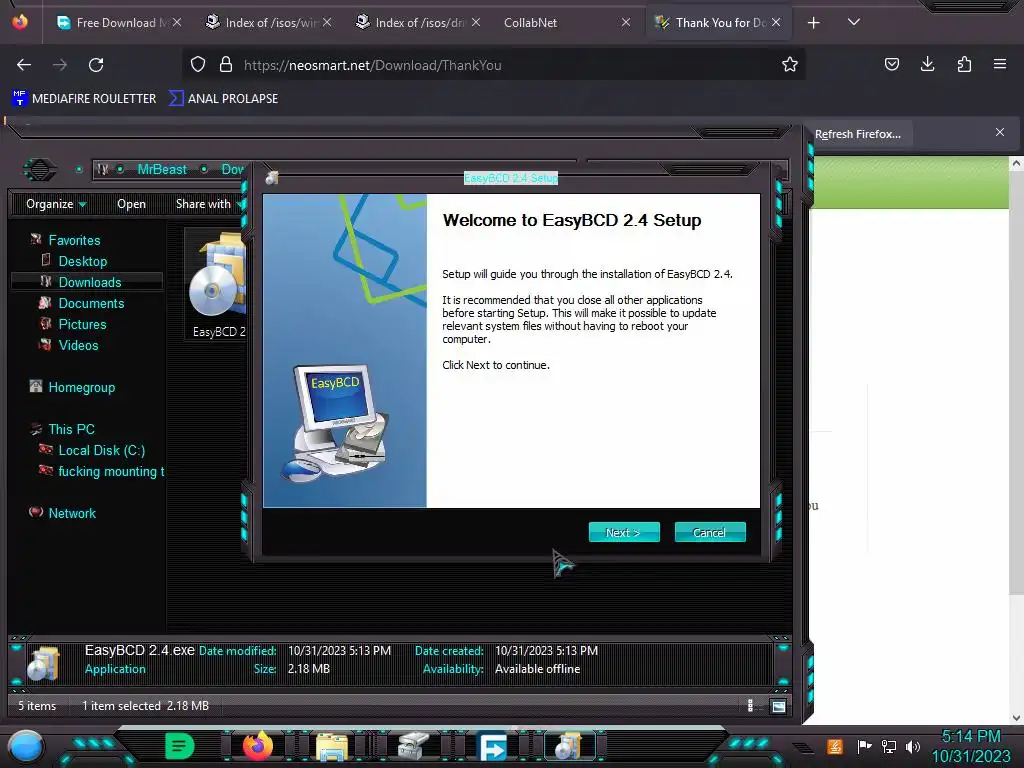Image resolution: width=1024 pixels, height=768 pixels.
Task: Open the Save to Pocket icon
Action: click(891, 64)
